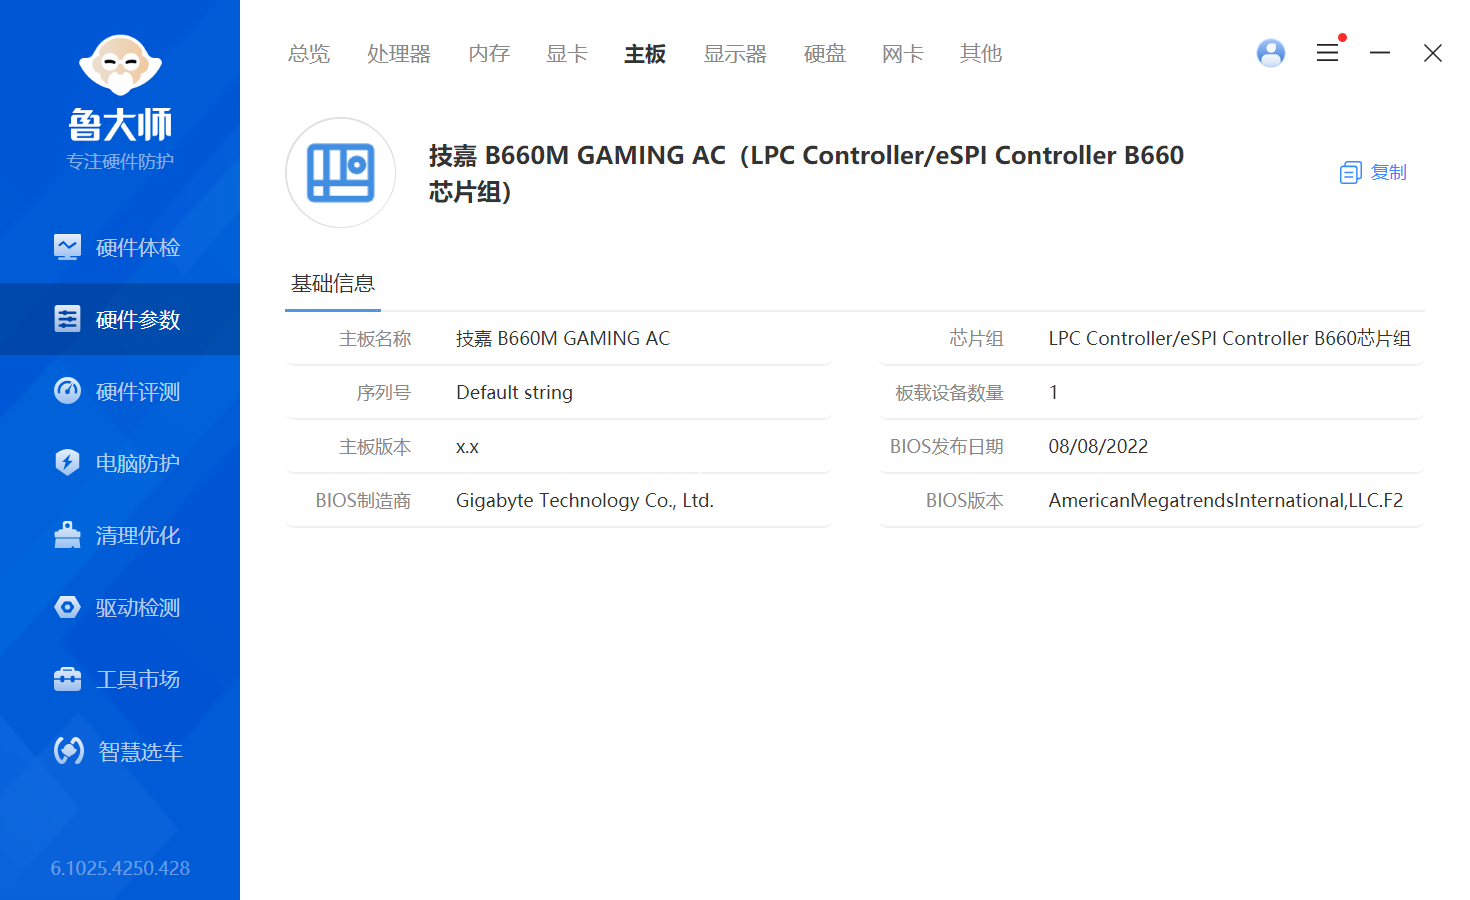Click AmericanMegatrendsInternational,LLC.F2 BIOS version value

tap(1225, 500)
